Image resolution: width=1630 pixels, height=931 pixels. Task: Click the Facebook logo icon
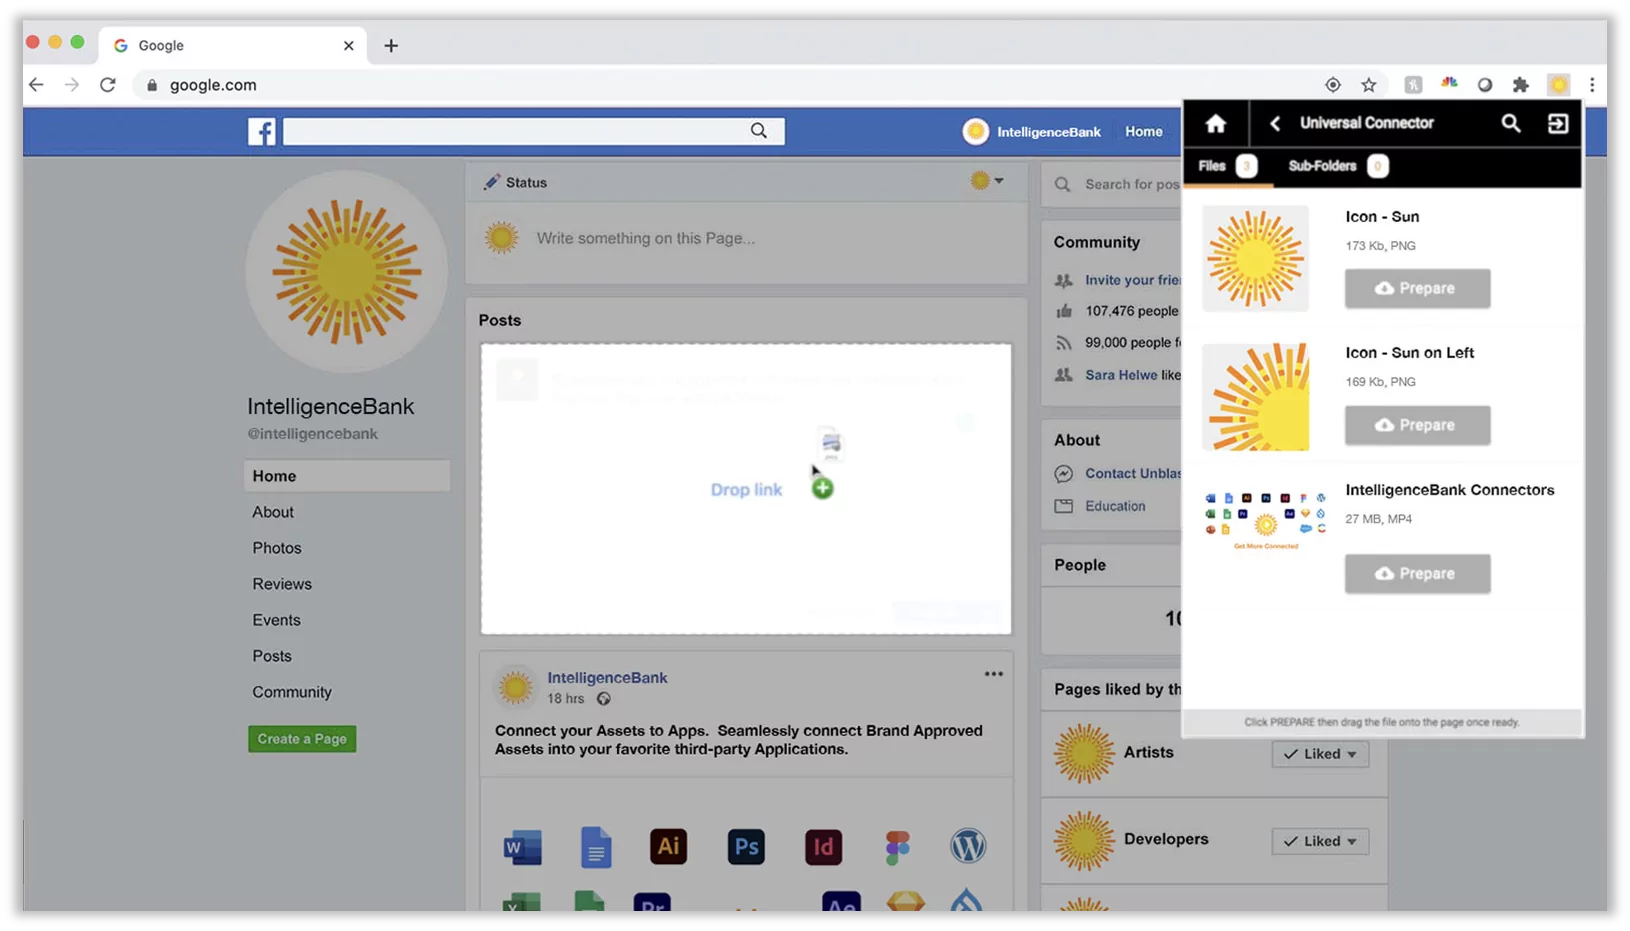(262, 131)
